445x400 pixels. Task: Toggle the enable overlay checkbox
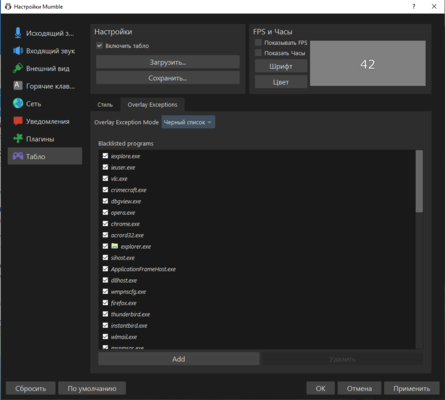(99, 46)
